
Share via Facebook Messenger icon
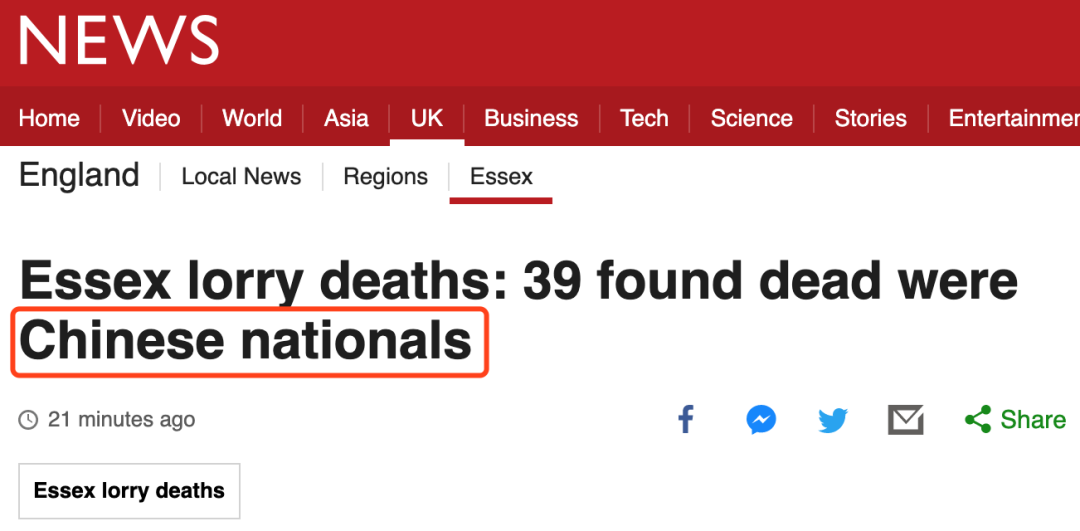(761, 419)
